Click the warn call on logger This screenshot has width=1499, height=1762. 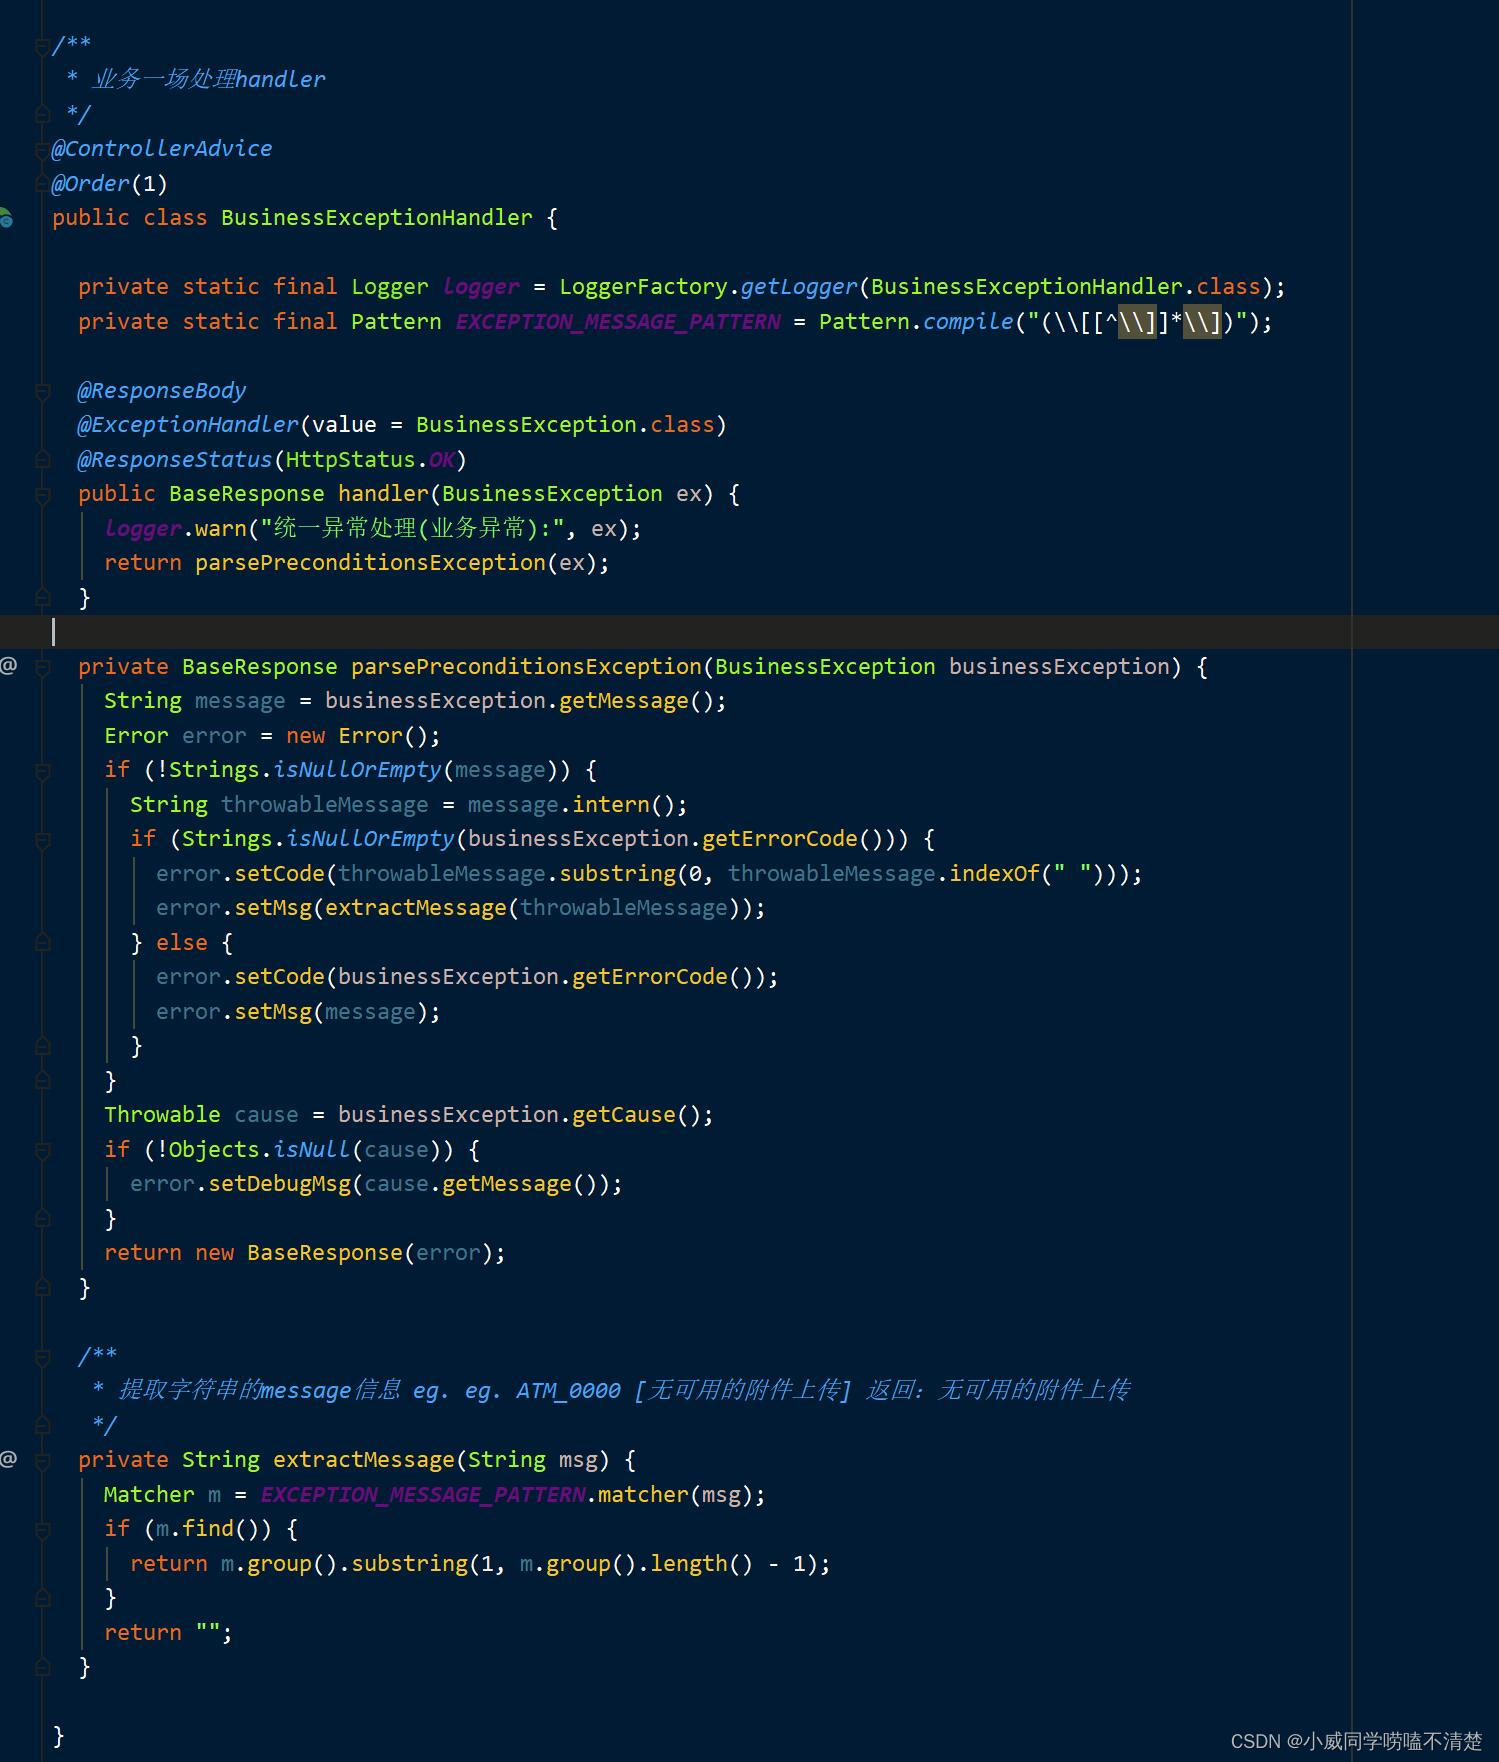(x=220, y=528)
